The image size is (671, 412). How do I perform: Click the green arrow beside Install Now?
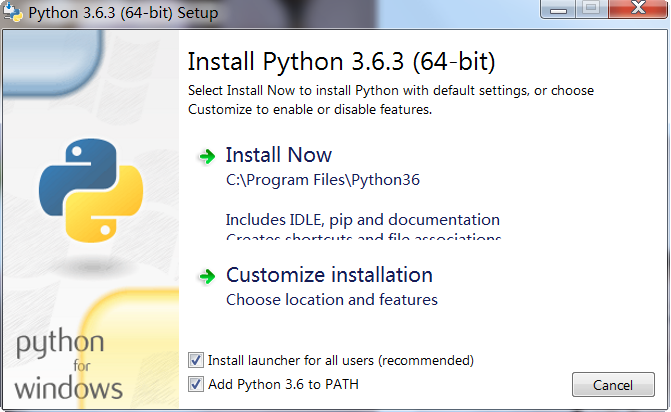coord(207,156)
